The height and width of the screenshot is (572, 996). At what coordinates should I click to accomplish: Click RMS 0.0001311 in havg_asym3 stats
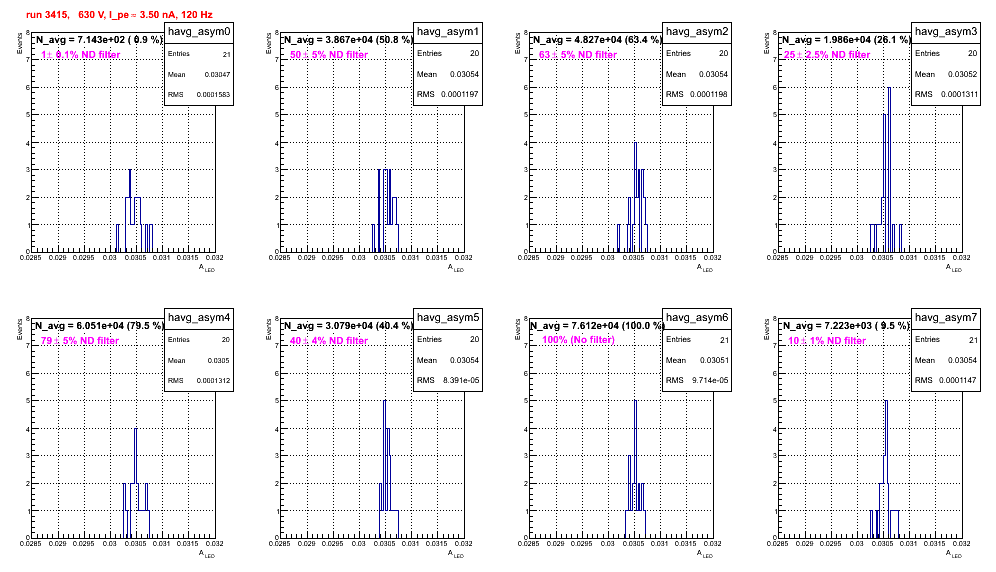point(946,94)
